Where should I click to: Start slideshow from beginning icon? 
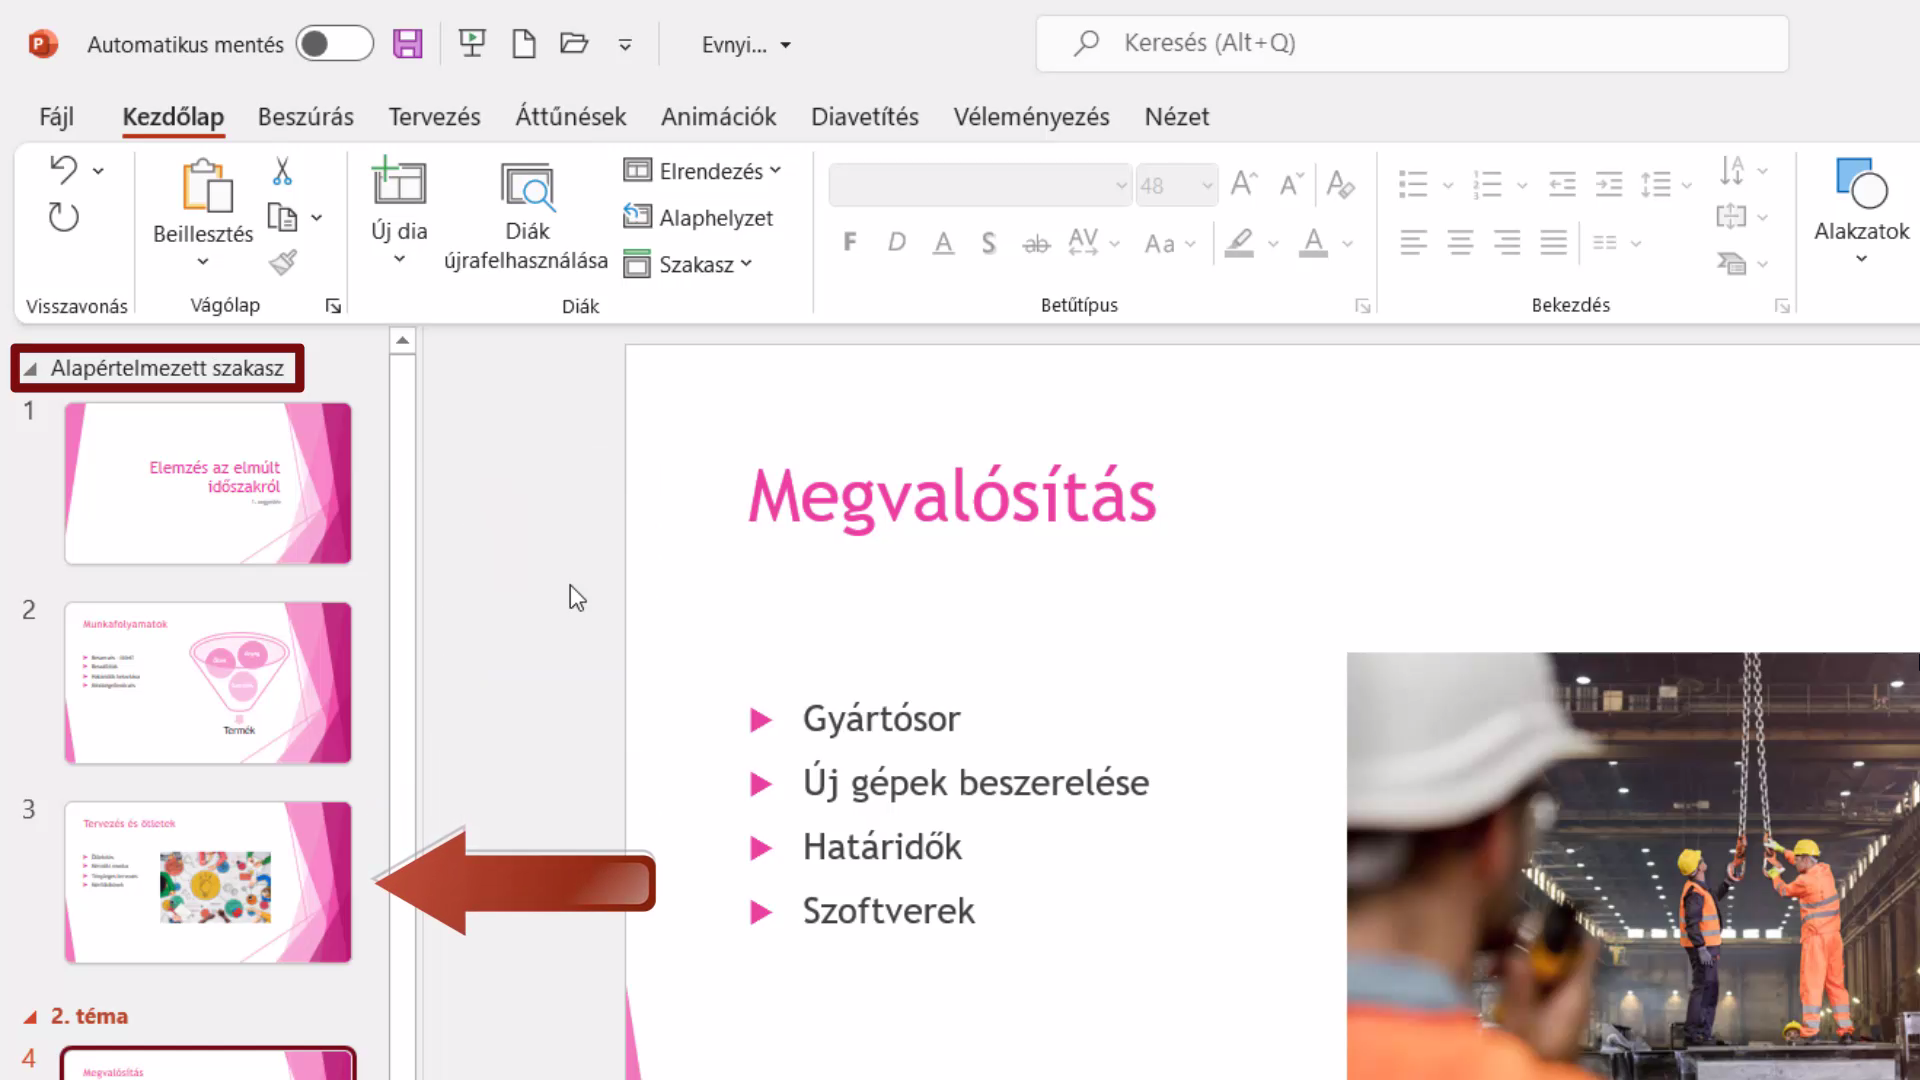(472, 43)
